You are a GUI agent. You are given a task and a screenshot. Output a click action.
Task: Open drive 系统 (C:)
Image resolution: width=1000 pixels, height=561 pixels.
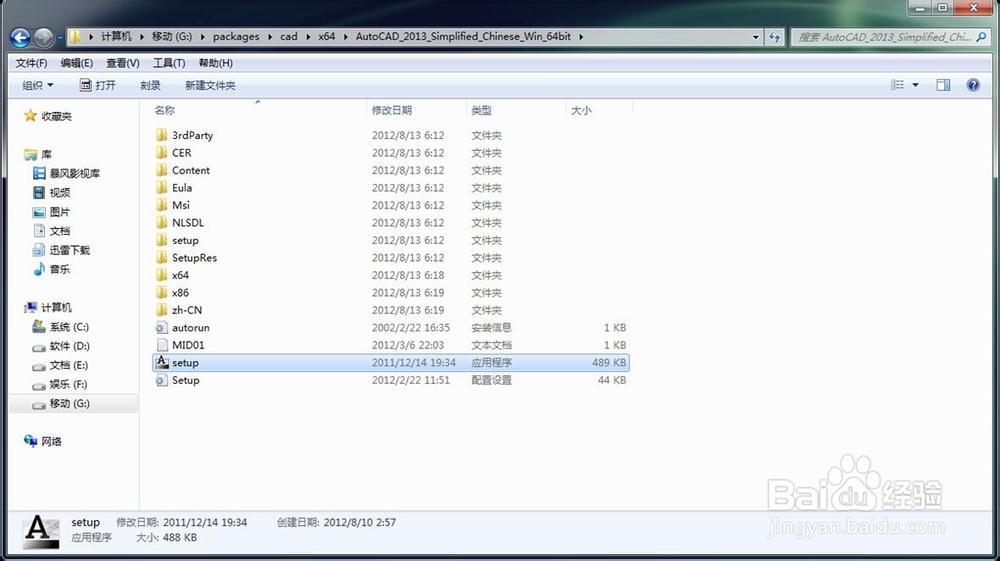(61, 327)
